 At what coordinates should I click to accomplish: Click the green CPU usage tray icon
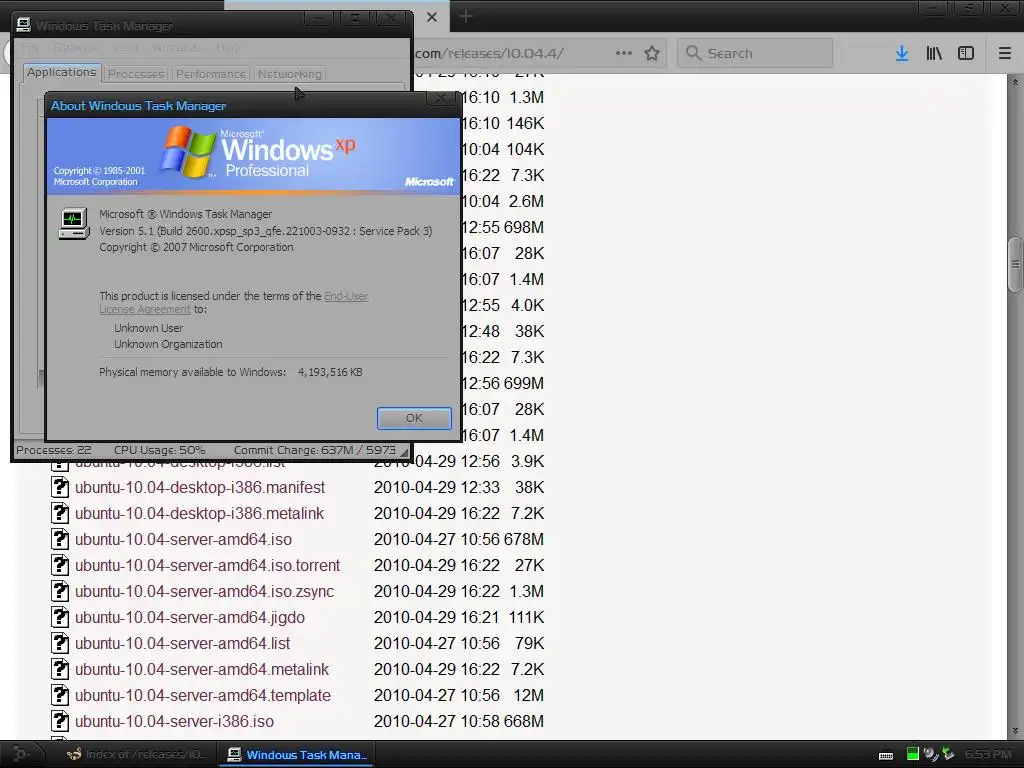(913, 754)
